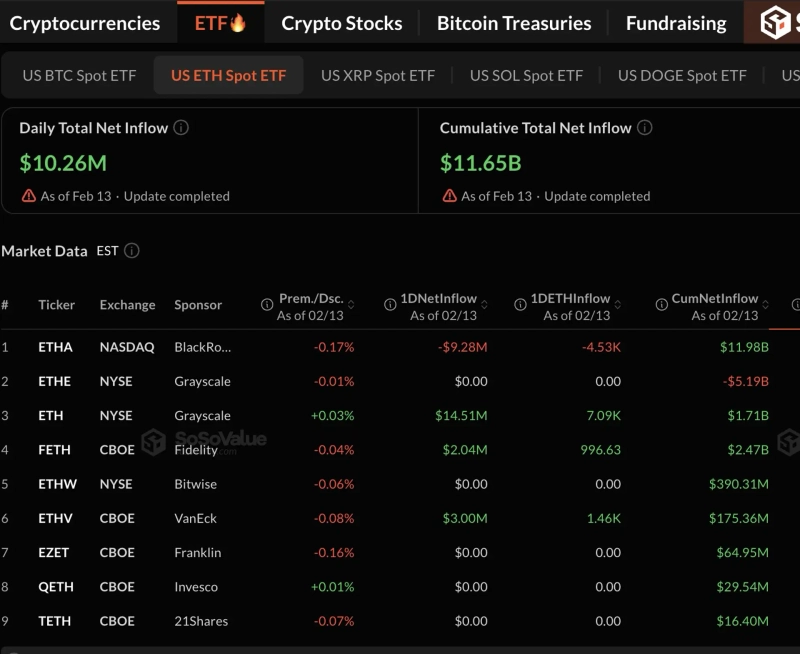The image size is (800, 654).
Task: Click info icon before 1DNetInflow column
Action: 390,305
